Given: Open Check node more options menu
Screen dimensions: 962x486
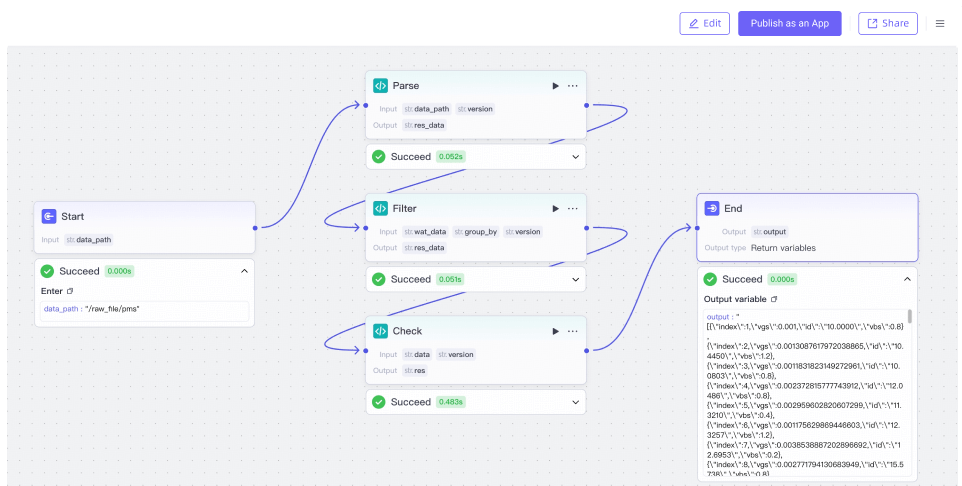Looking at the screenshot, I should [573, 331].
